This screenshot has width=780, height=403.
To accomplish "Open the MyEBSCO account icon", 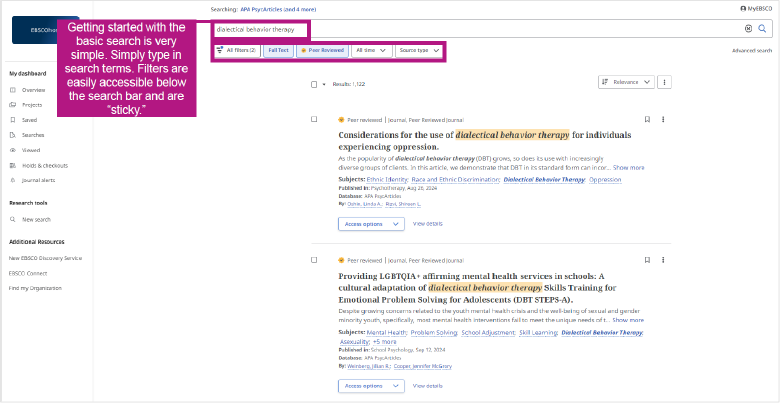I will tap(743, 9).
